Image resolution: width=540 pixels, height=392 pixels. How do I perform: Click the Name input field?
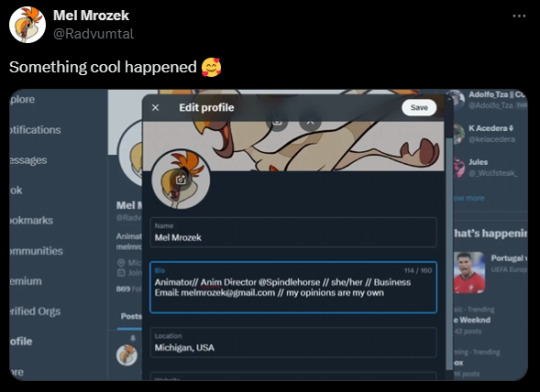293,233
